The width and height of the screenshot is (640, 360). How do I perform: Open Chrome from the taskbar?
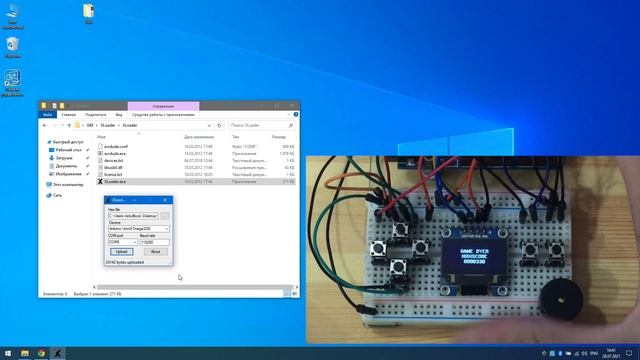(41, 353)
